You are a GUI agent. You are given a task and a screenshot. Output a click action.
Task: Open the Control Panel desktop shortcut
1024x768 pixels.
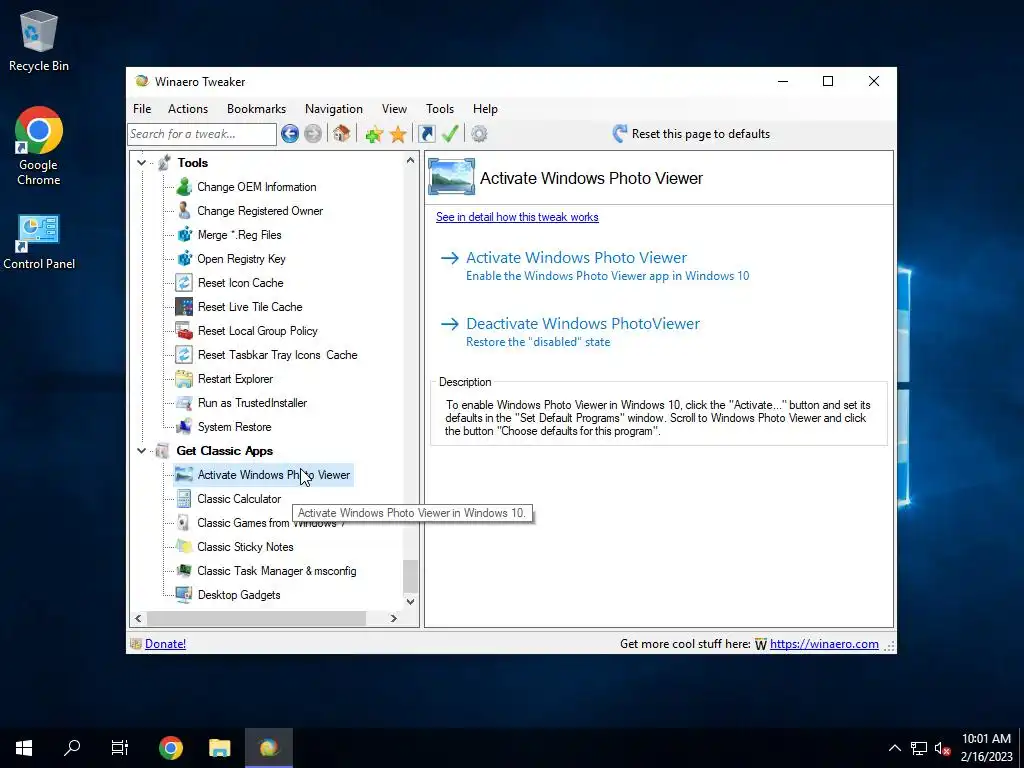coord(39,242)
